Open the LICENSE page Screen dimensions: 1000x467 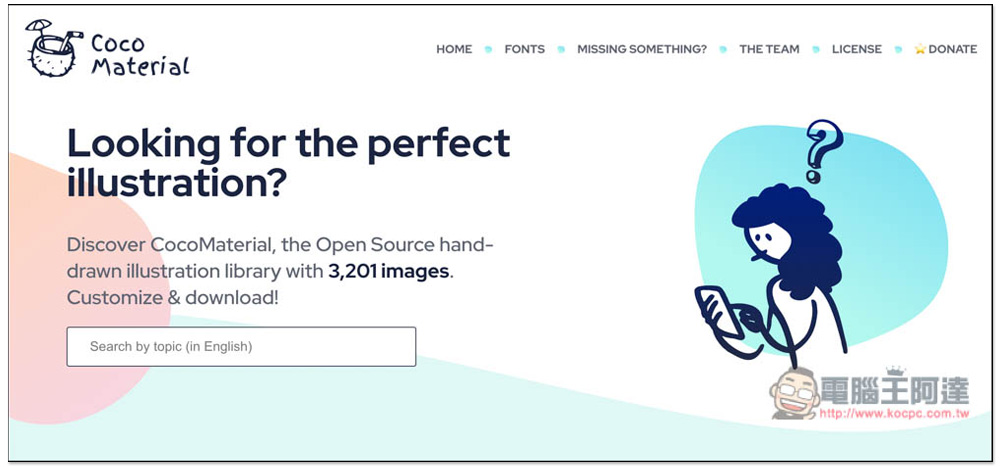[x=857, y=49]
